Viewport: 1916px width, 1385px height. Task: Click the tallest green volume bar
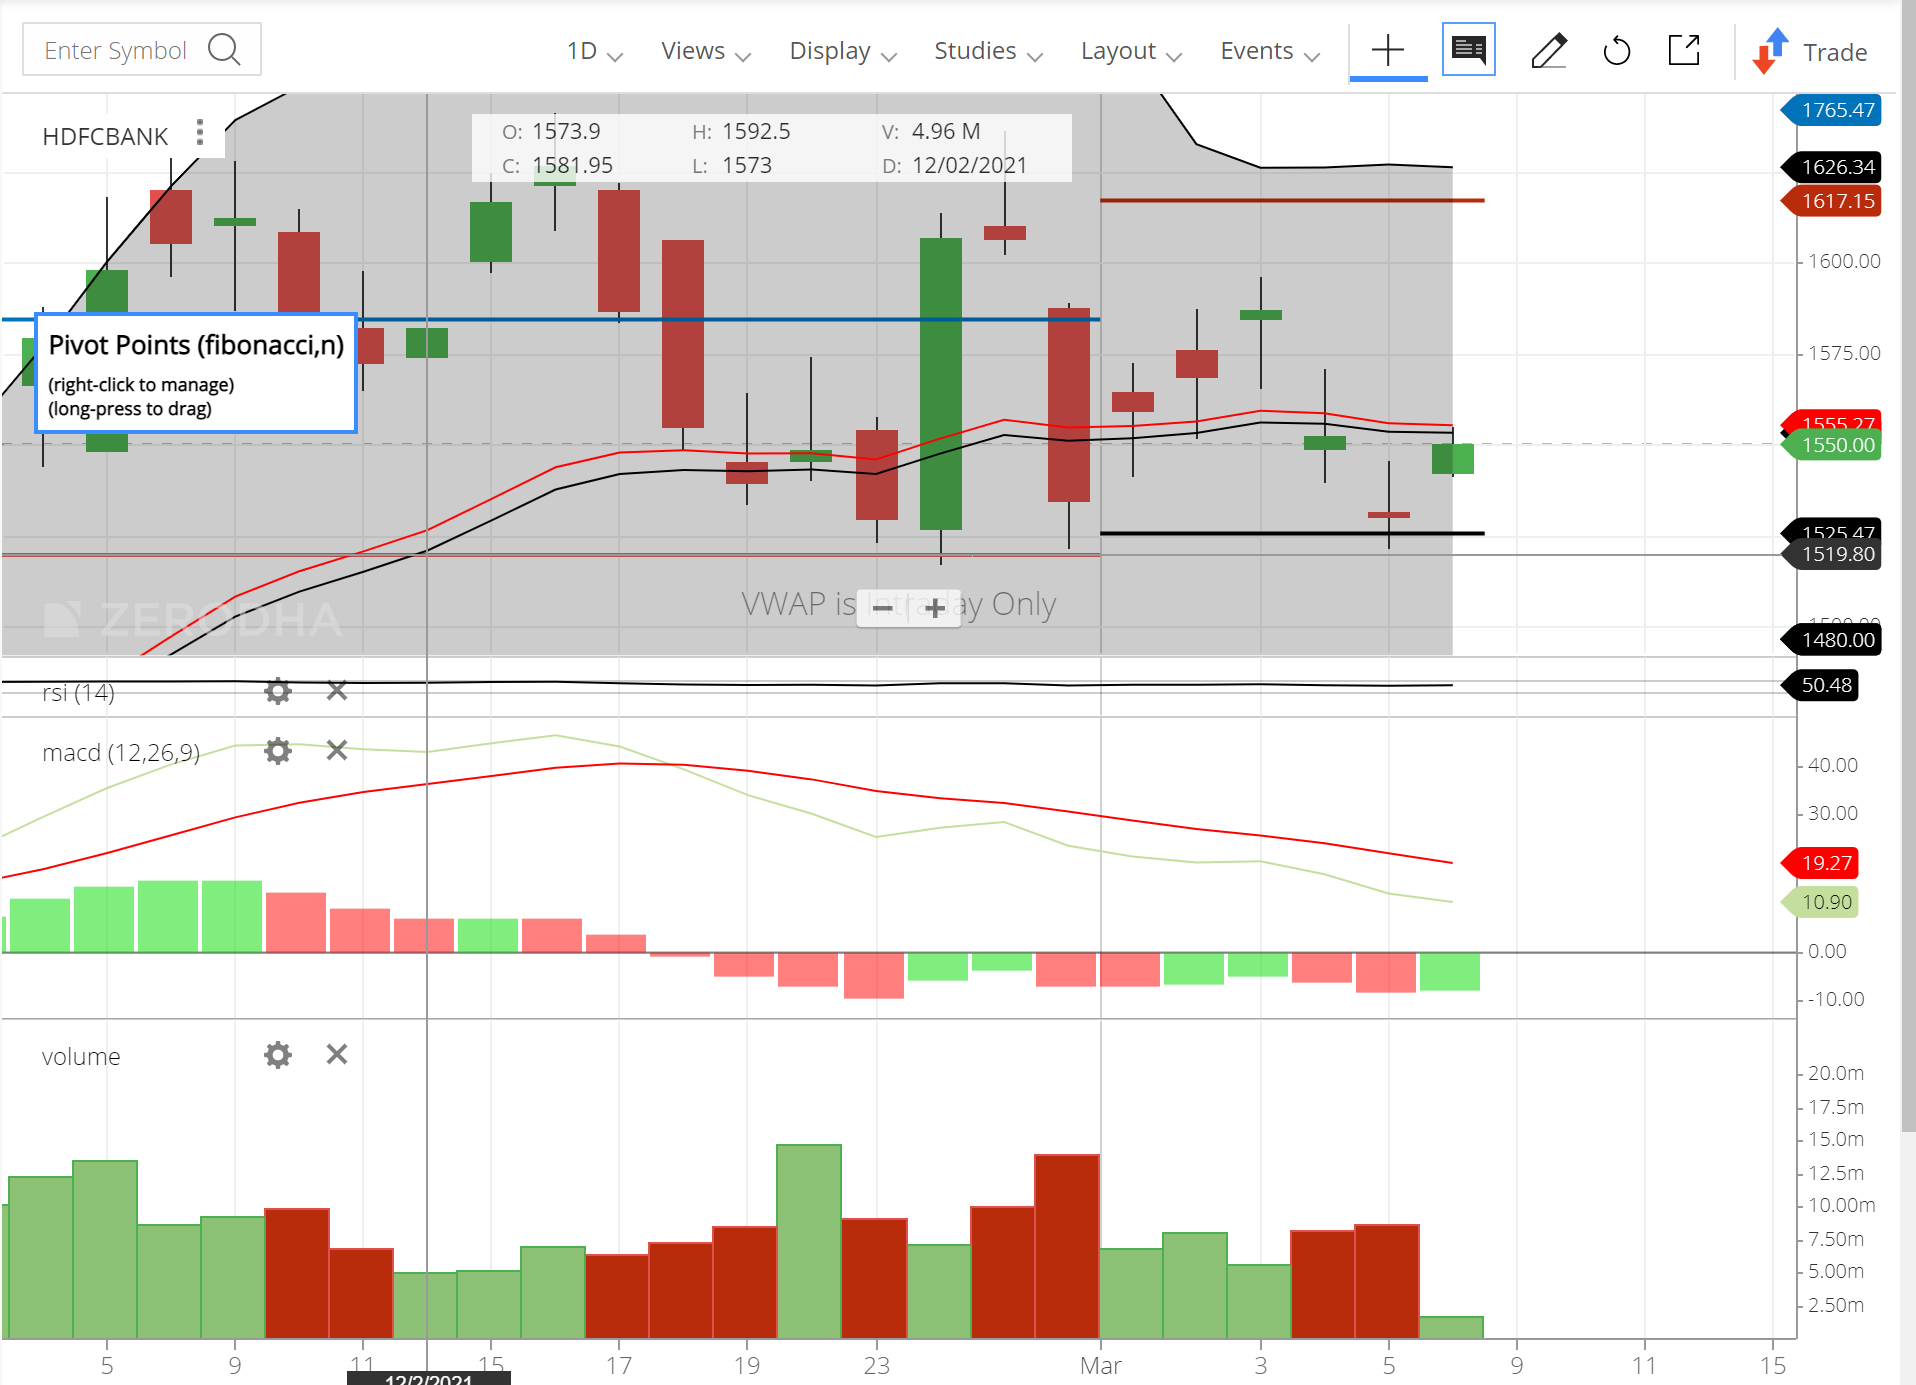coord(809,1241)
